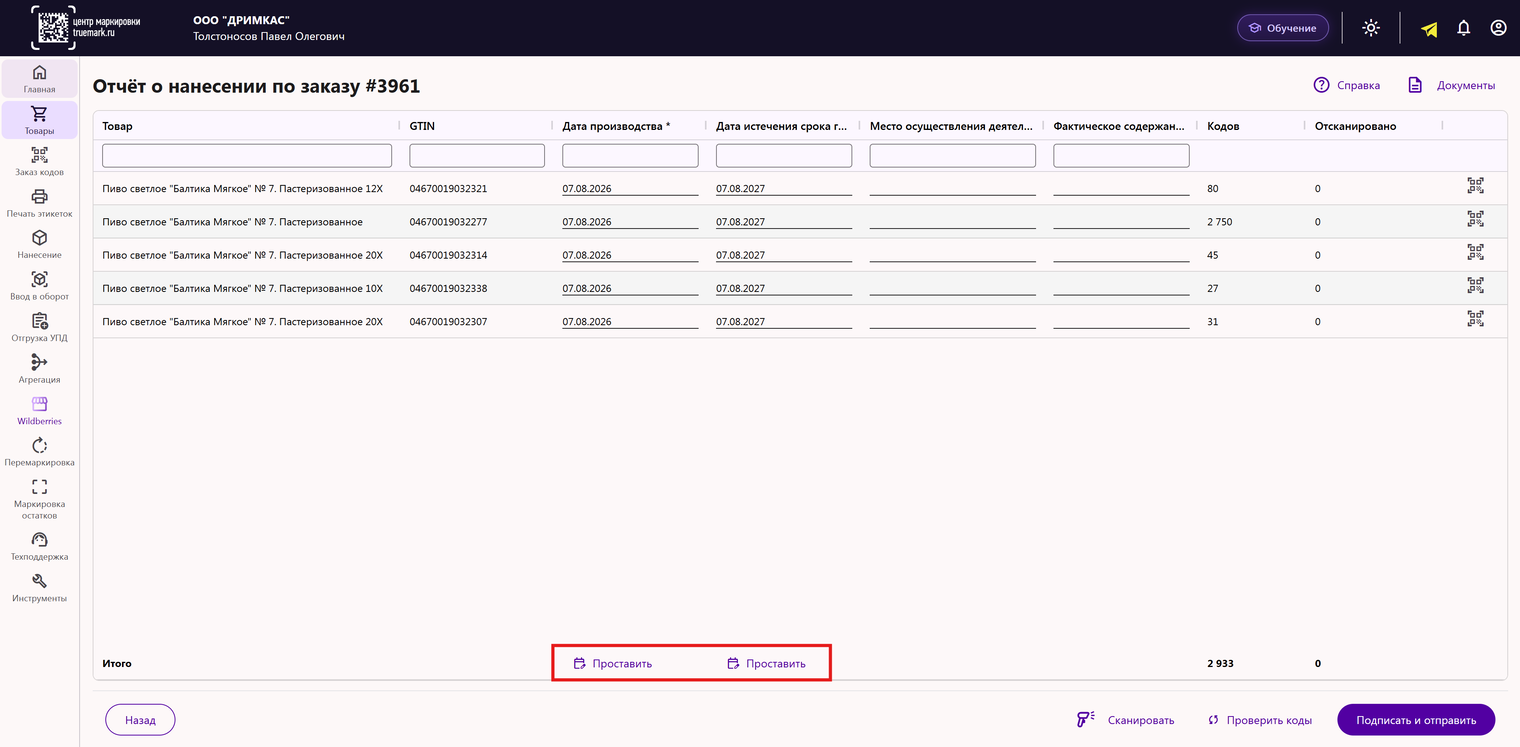Image resolution: width=1520 pixels, height=747 pixels.
Task: Sort by GTIN column header
Action: (422, 126)
